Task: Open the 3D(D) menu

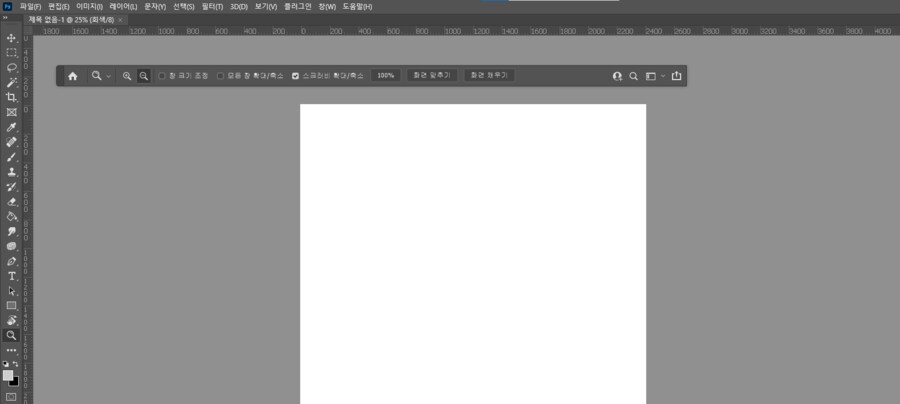Action: coord(239,7)
